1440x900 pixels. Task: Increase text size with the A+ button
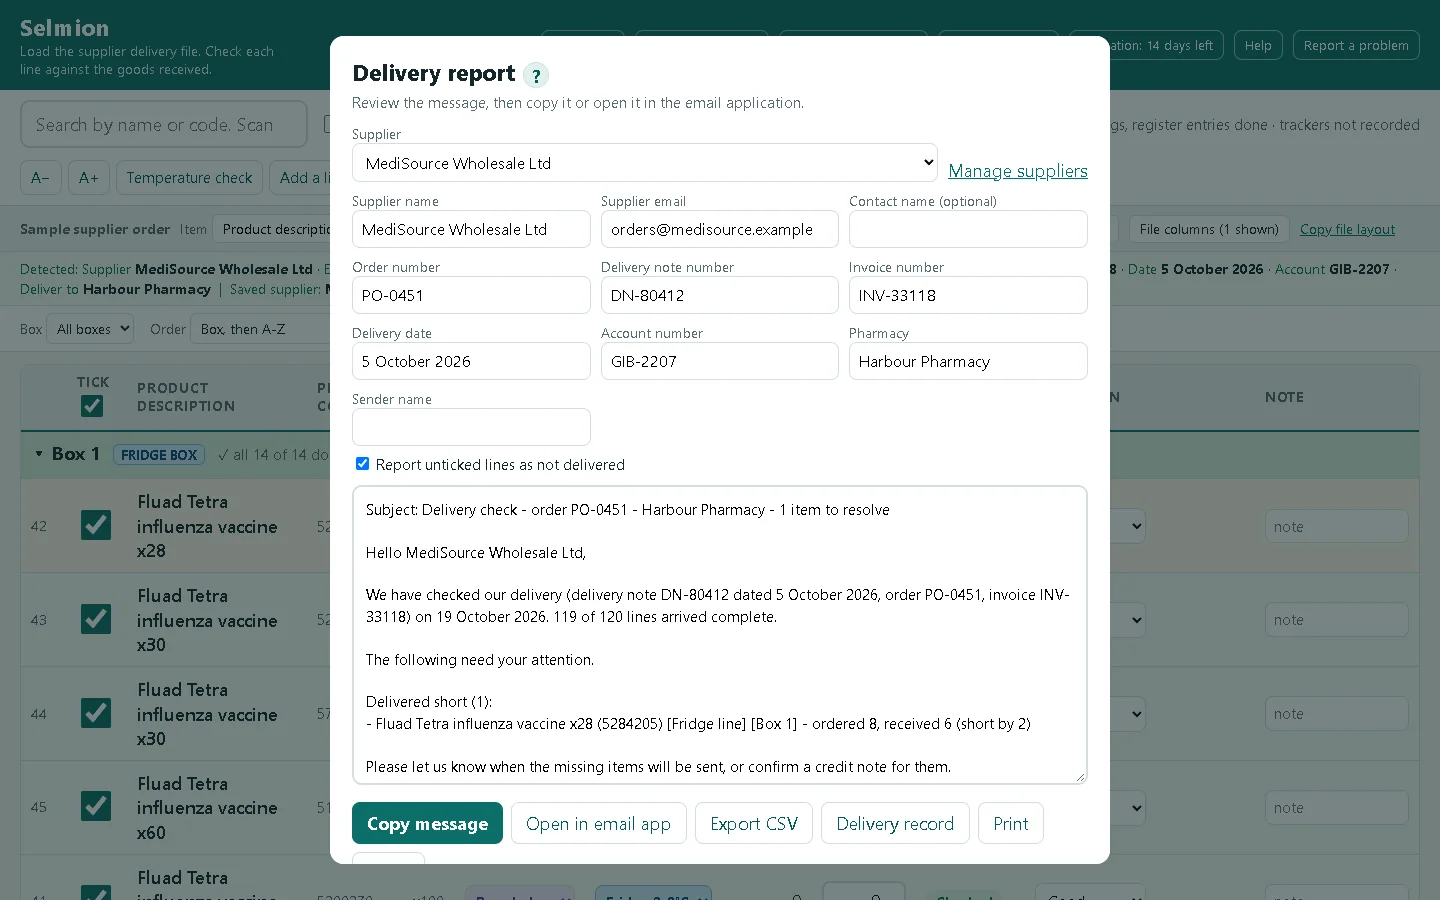pos(89,178)
